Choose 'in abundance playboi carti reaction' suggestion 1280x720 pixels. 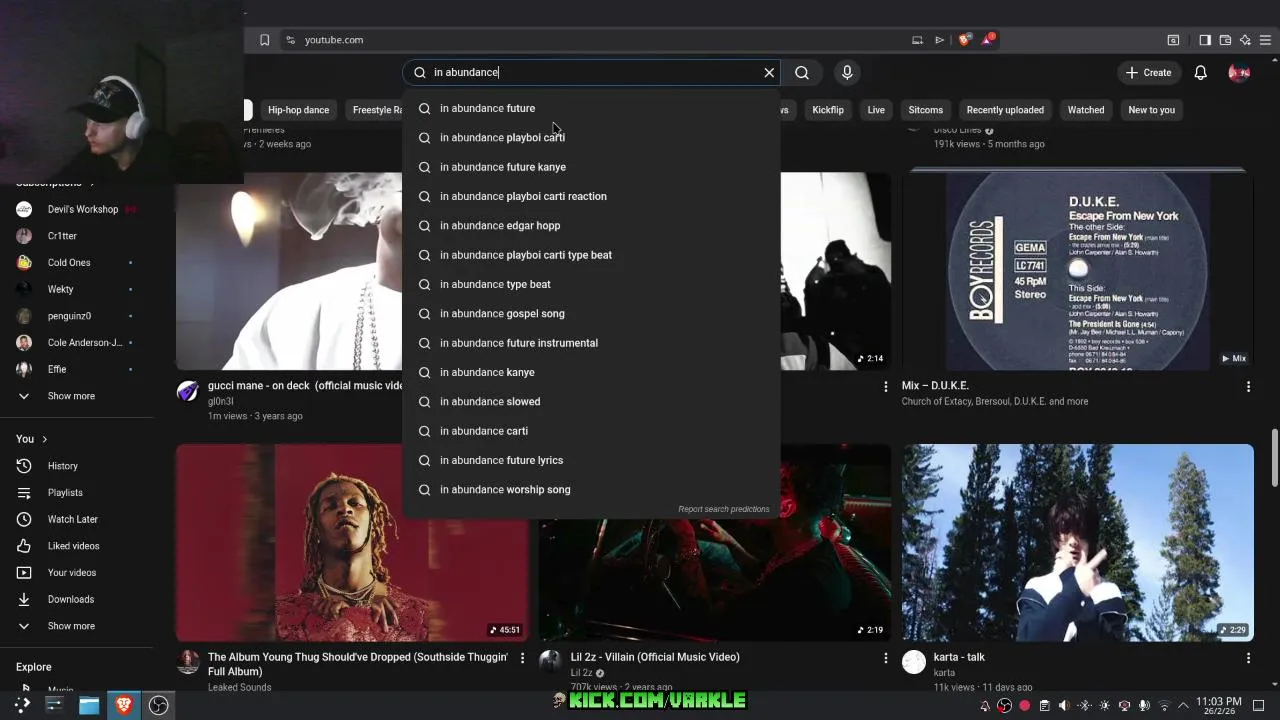click(x=591, y=196)
